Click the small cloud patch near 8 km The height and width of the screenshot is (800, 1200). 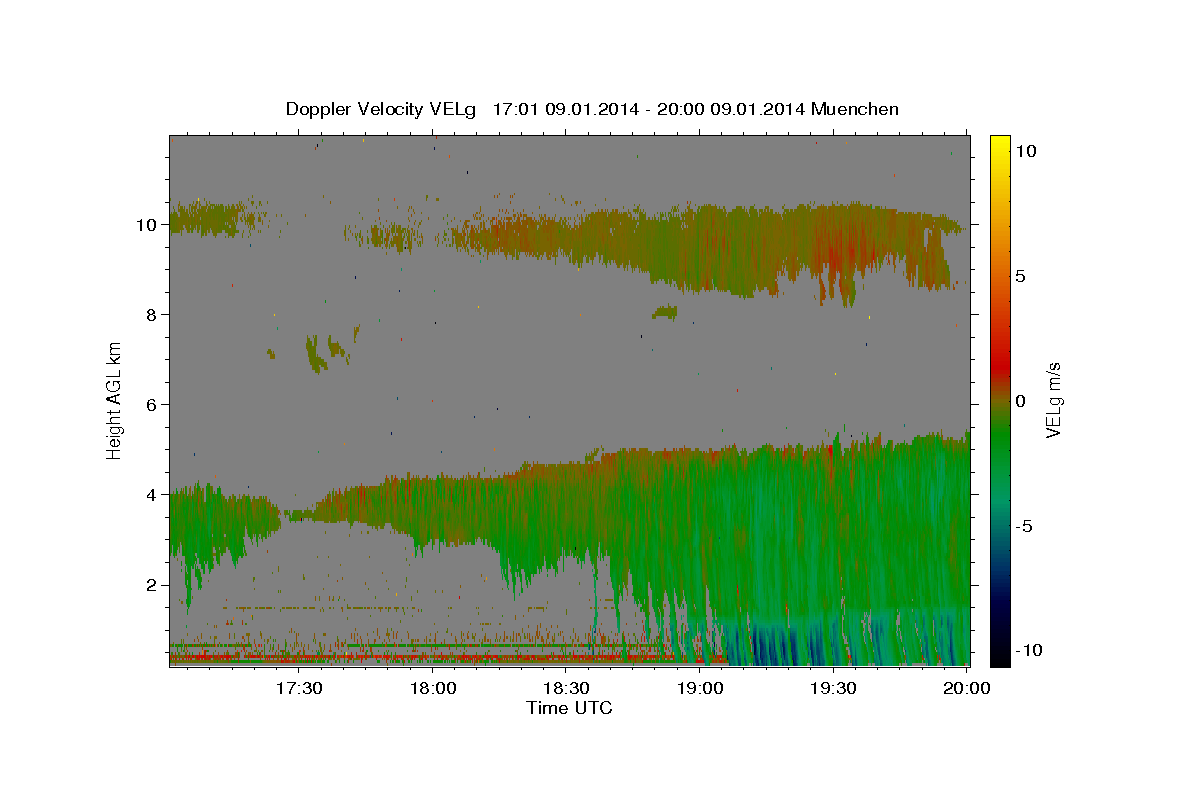[x=664, y=313]
